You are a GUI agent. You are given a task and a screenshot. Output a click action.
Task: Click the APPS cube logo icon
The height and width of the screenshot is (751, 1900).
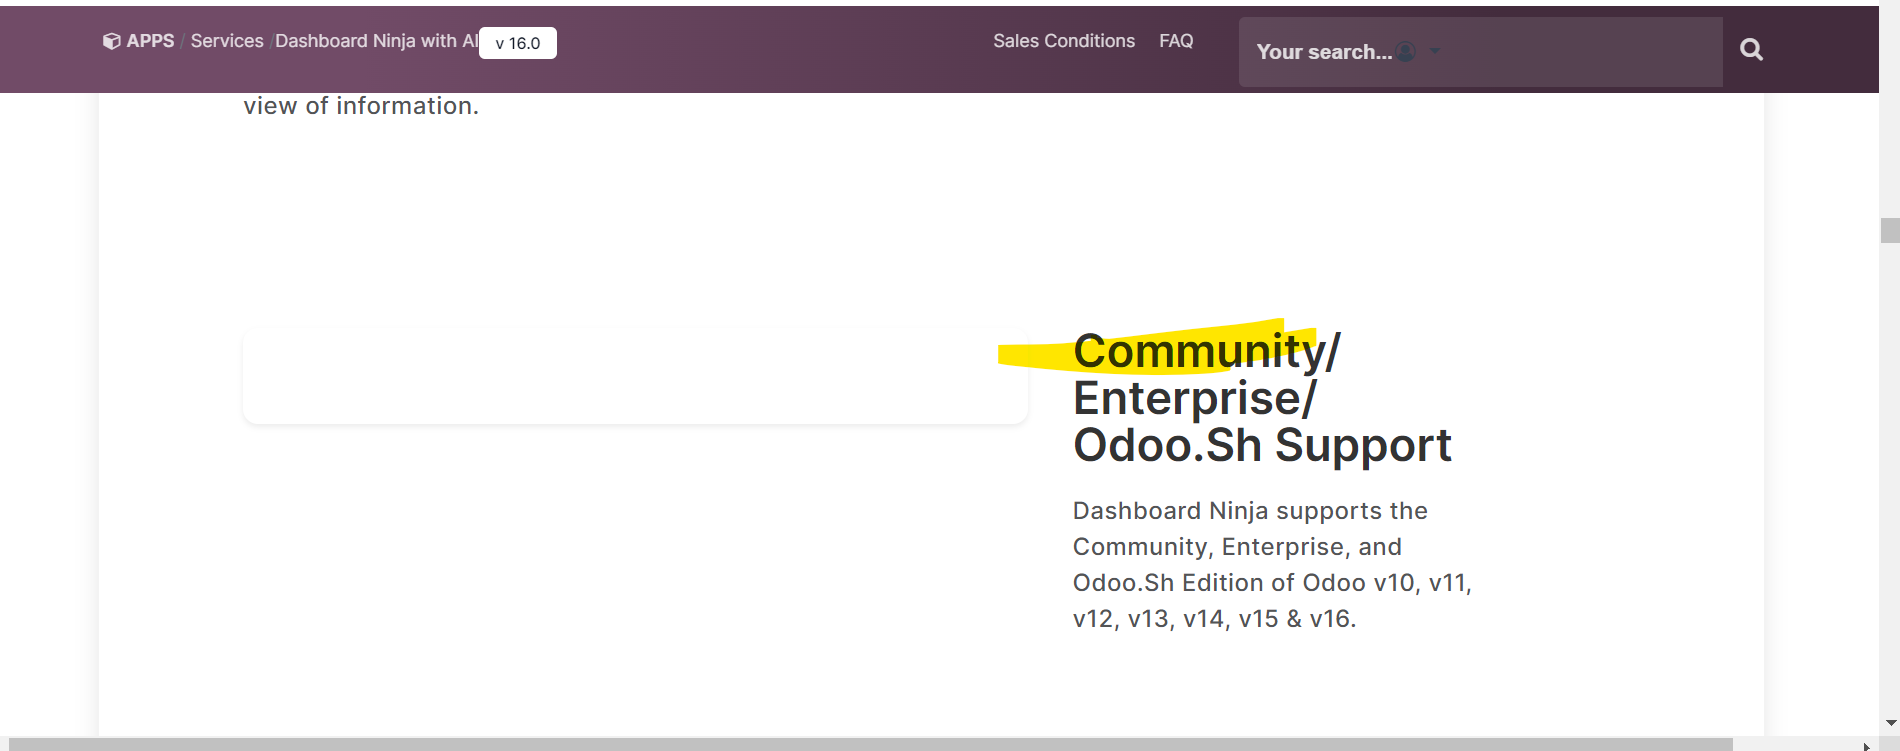coord(112,41)
